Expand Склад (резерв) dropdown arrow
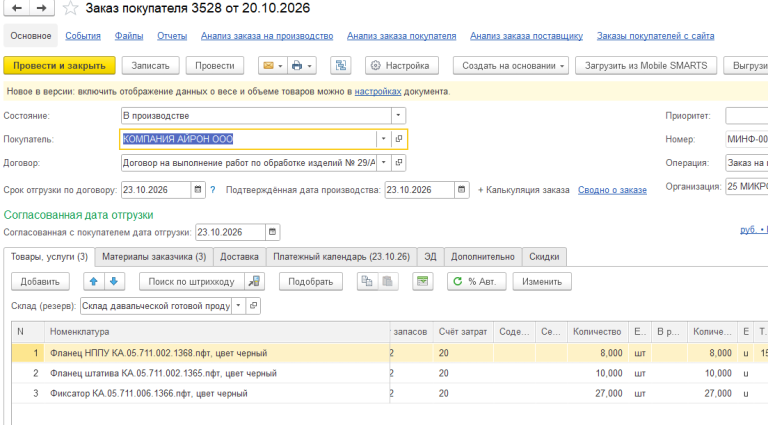 (x=238, y=306)
